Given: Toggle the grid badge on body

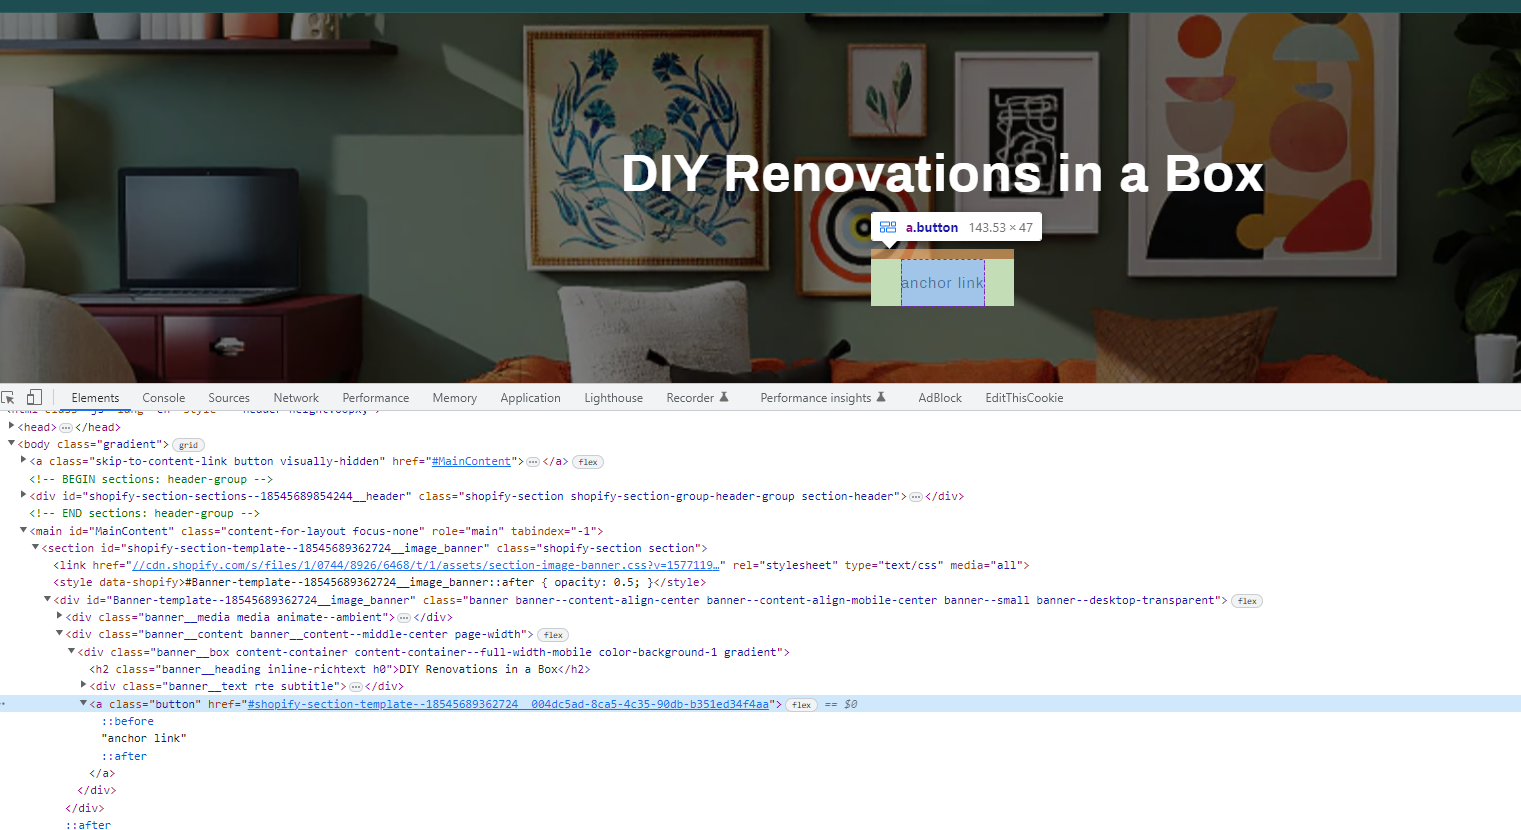Looking at the screenshot, I should (188, 445).
